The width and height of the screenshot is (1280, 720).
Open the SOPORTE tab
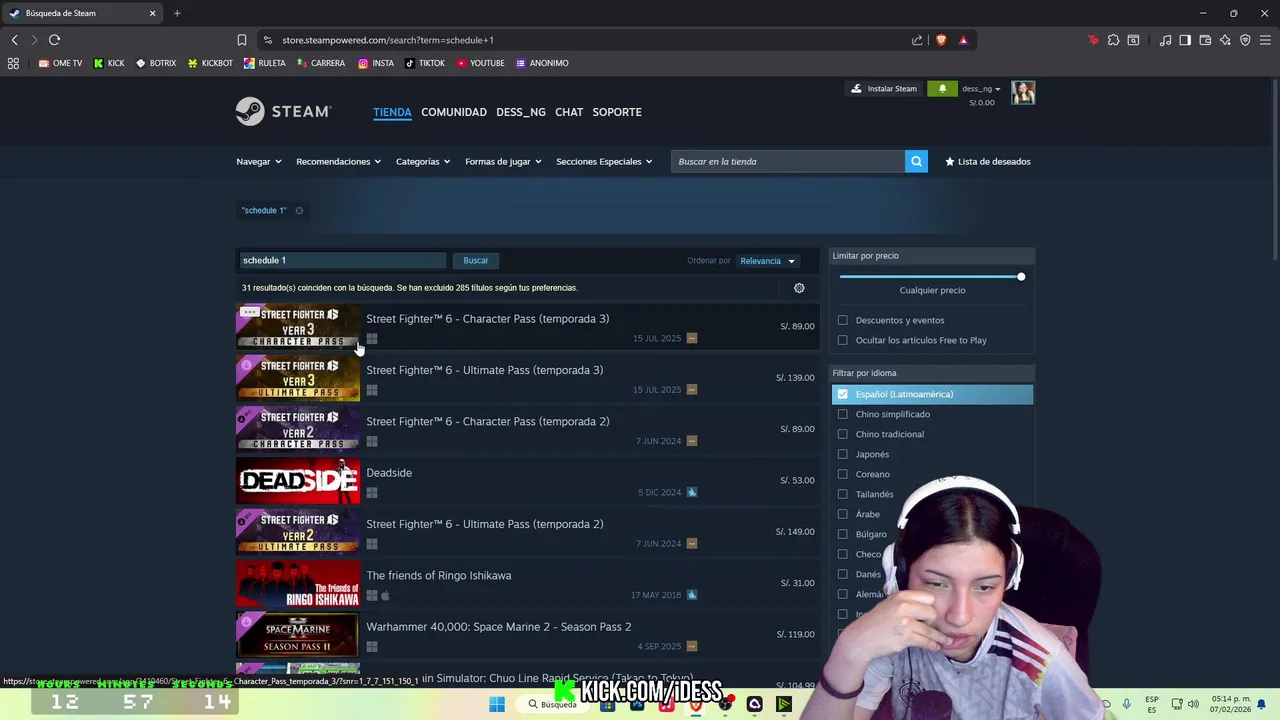pyautogui.click(x=617, y=112)
